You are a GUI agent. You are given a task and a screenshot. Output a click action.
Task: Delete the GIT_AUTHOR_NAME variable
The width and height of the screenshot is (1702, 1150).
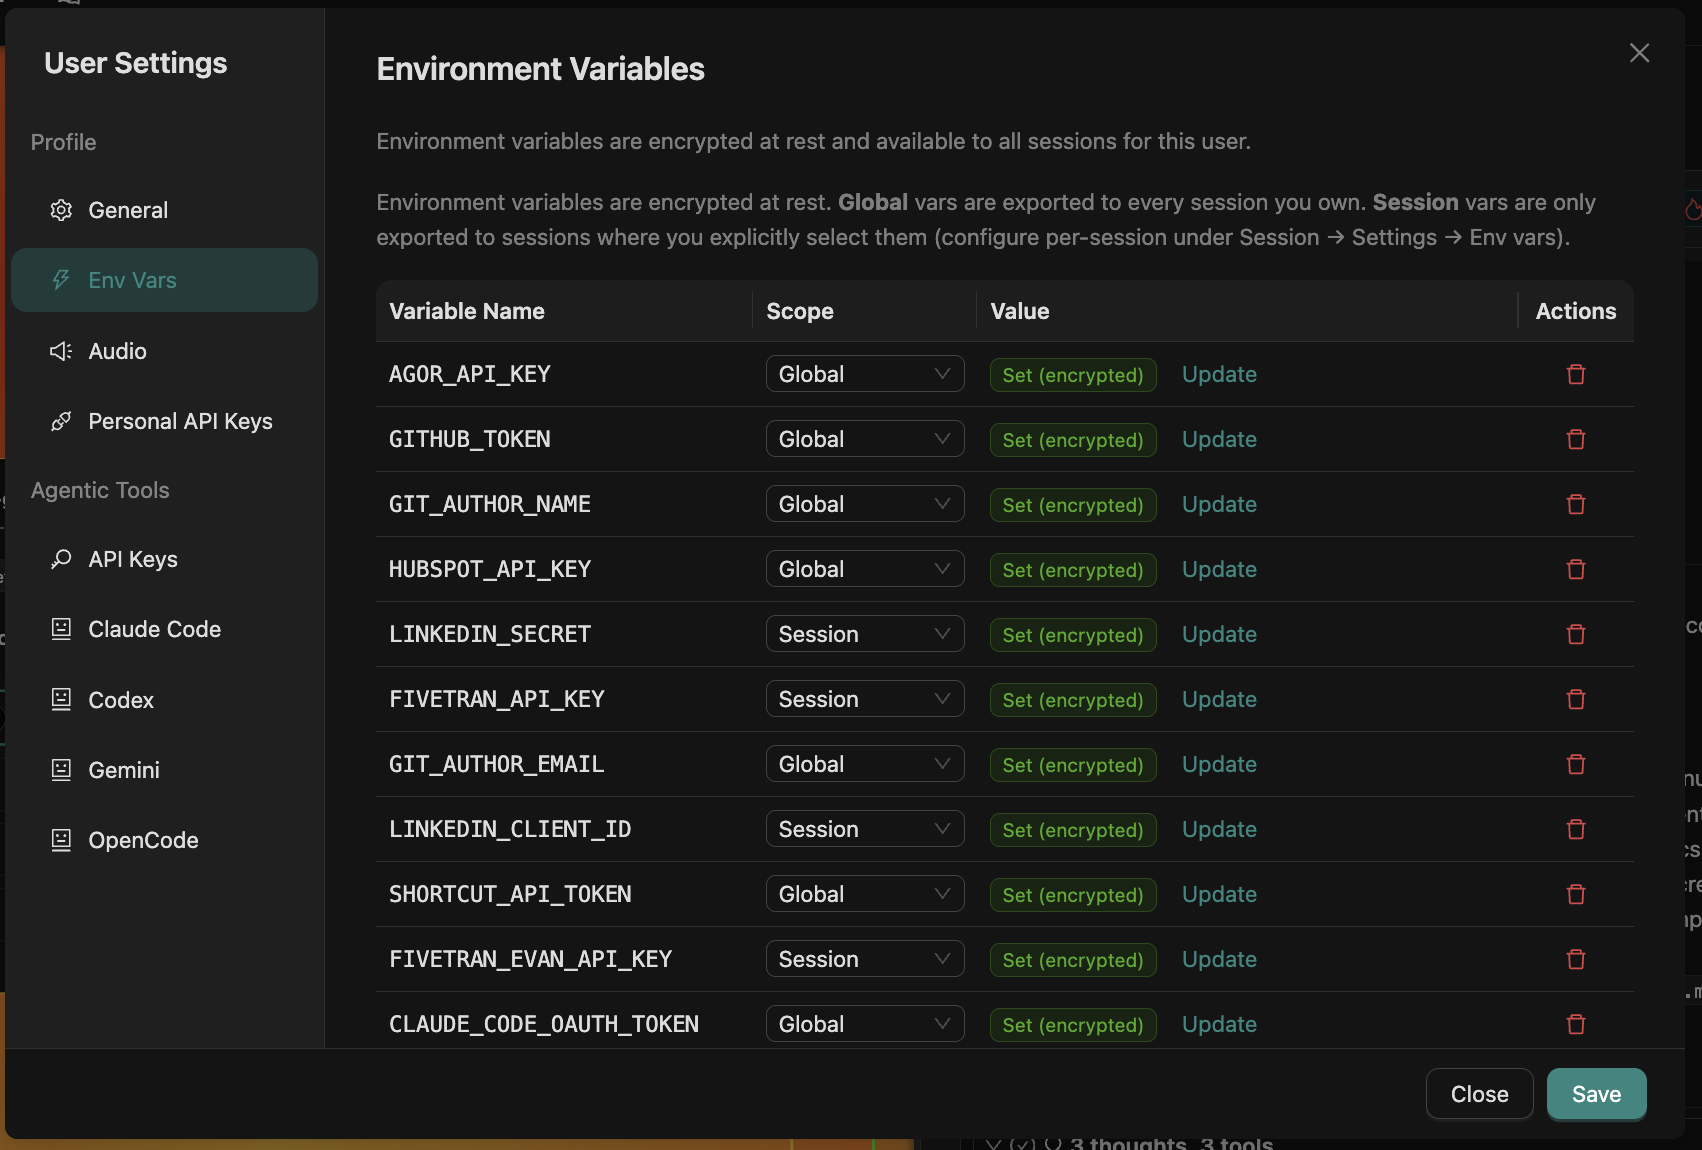(x=1576, y=504)
